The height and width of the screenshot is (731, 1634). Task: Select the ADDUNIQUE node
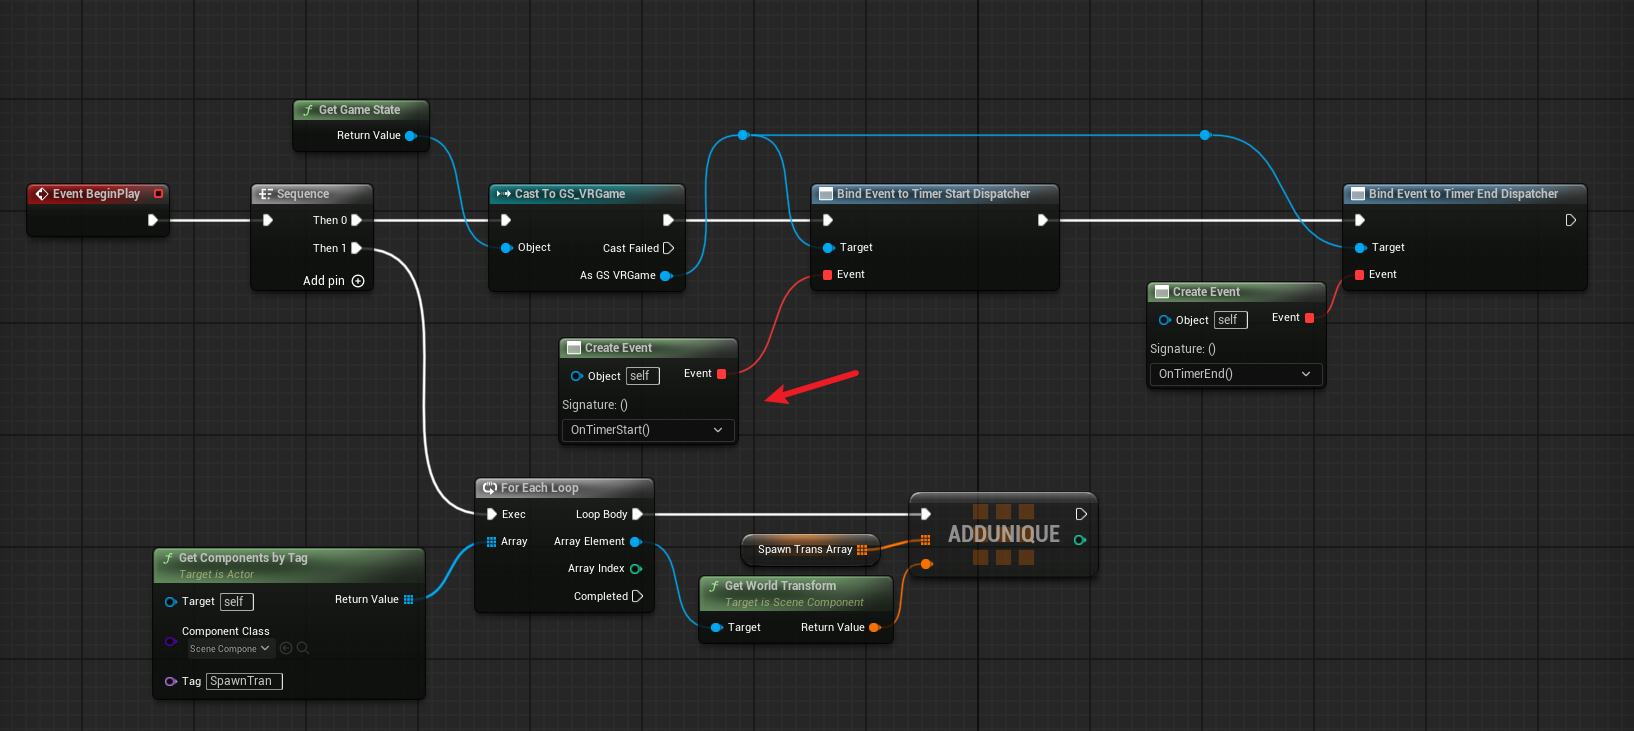pyautogui.click(x=1004, y=534)
